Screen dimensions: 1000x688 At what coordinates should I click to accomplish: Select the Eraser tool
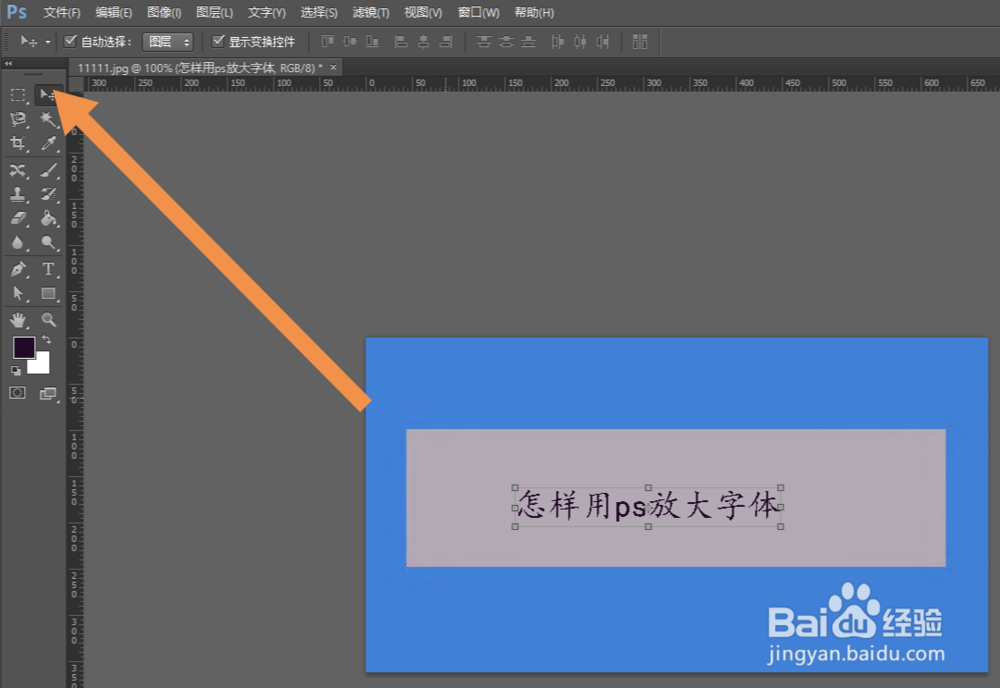click(x=17, y=219)
